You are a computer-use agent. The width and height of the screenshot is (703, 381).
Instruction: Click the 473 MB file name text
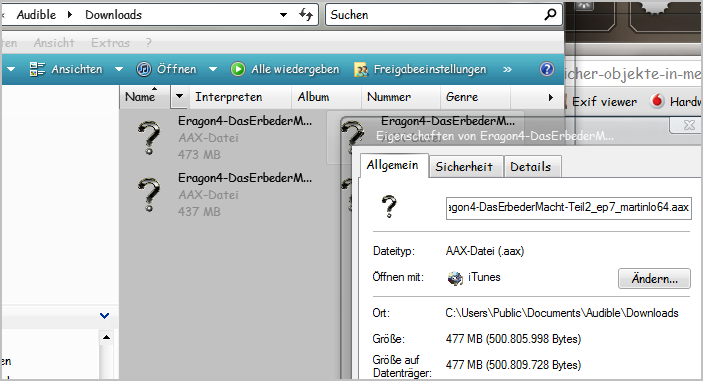tap(245, 121)
